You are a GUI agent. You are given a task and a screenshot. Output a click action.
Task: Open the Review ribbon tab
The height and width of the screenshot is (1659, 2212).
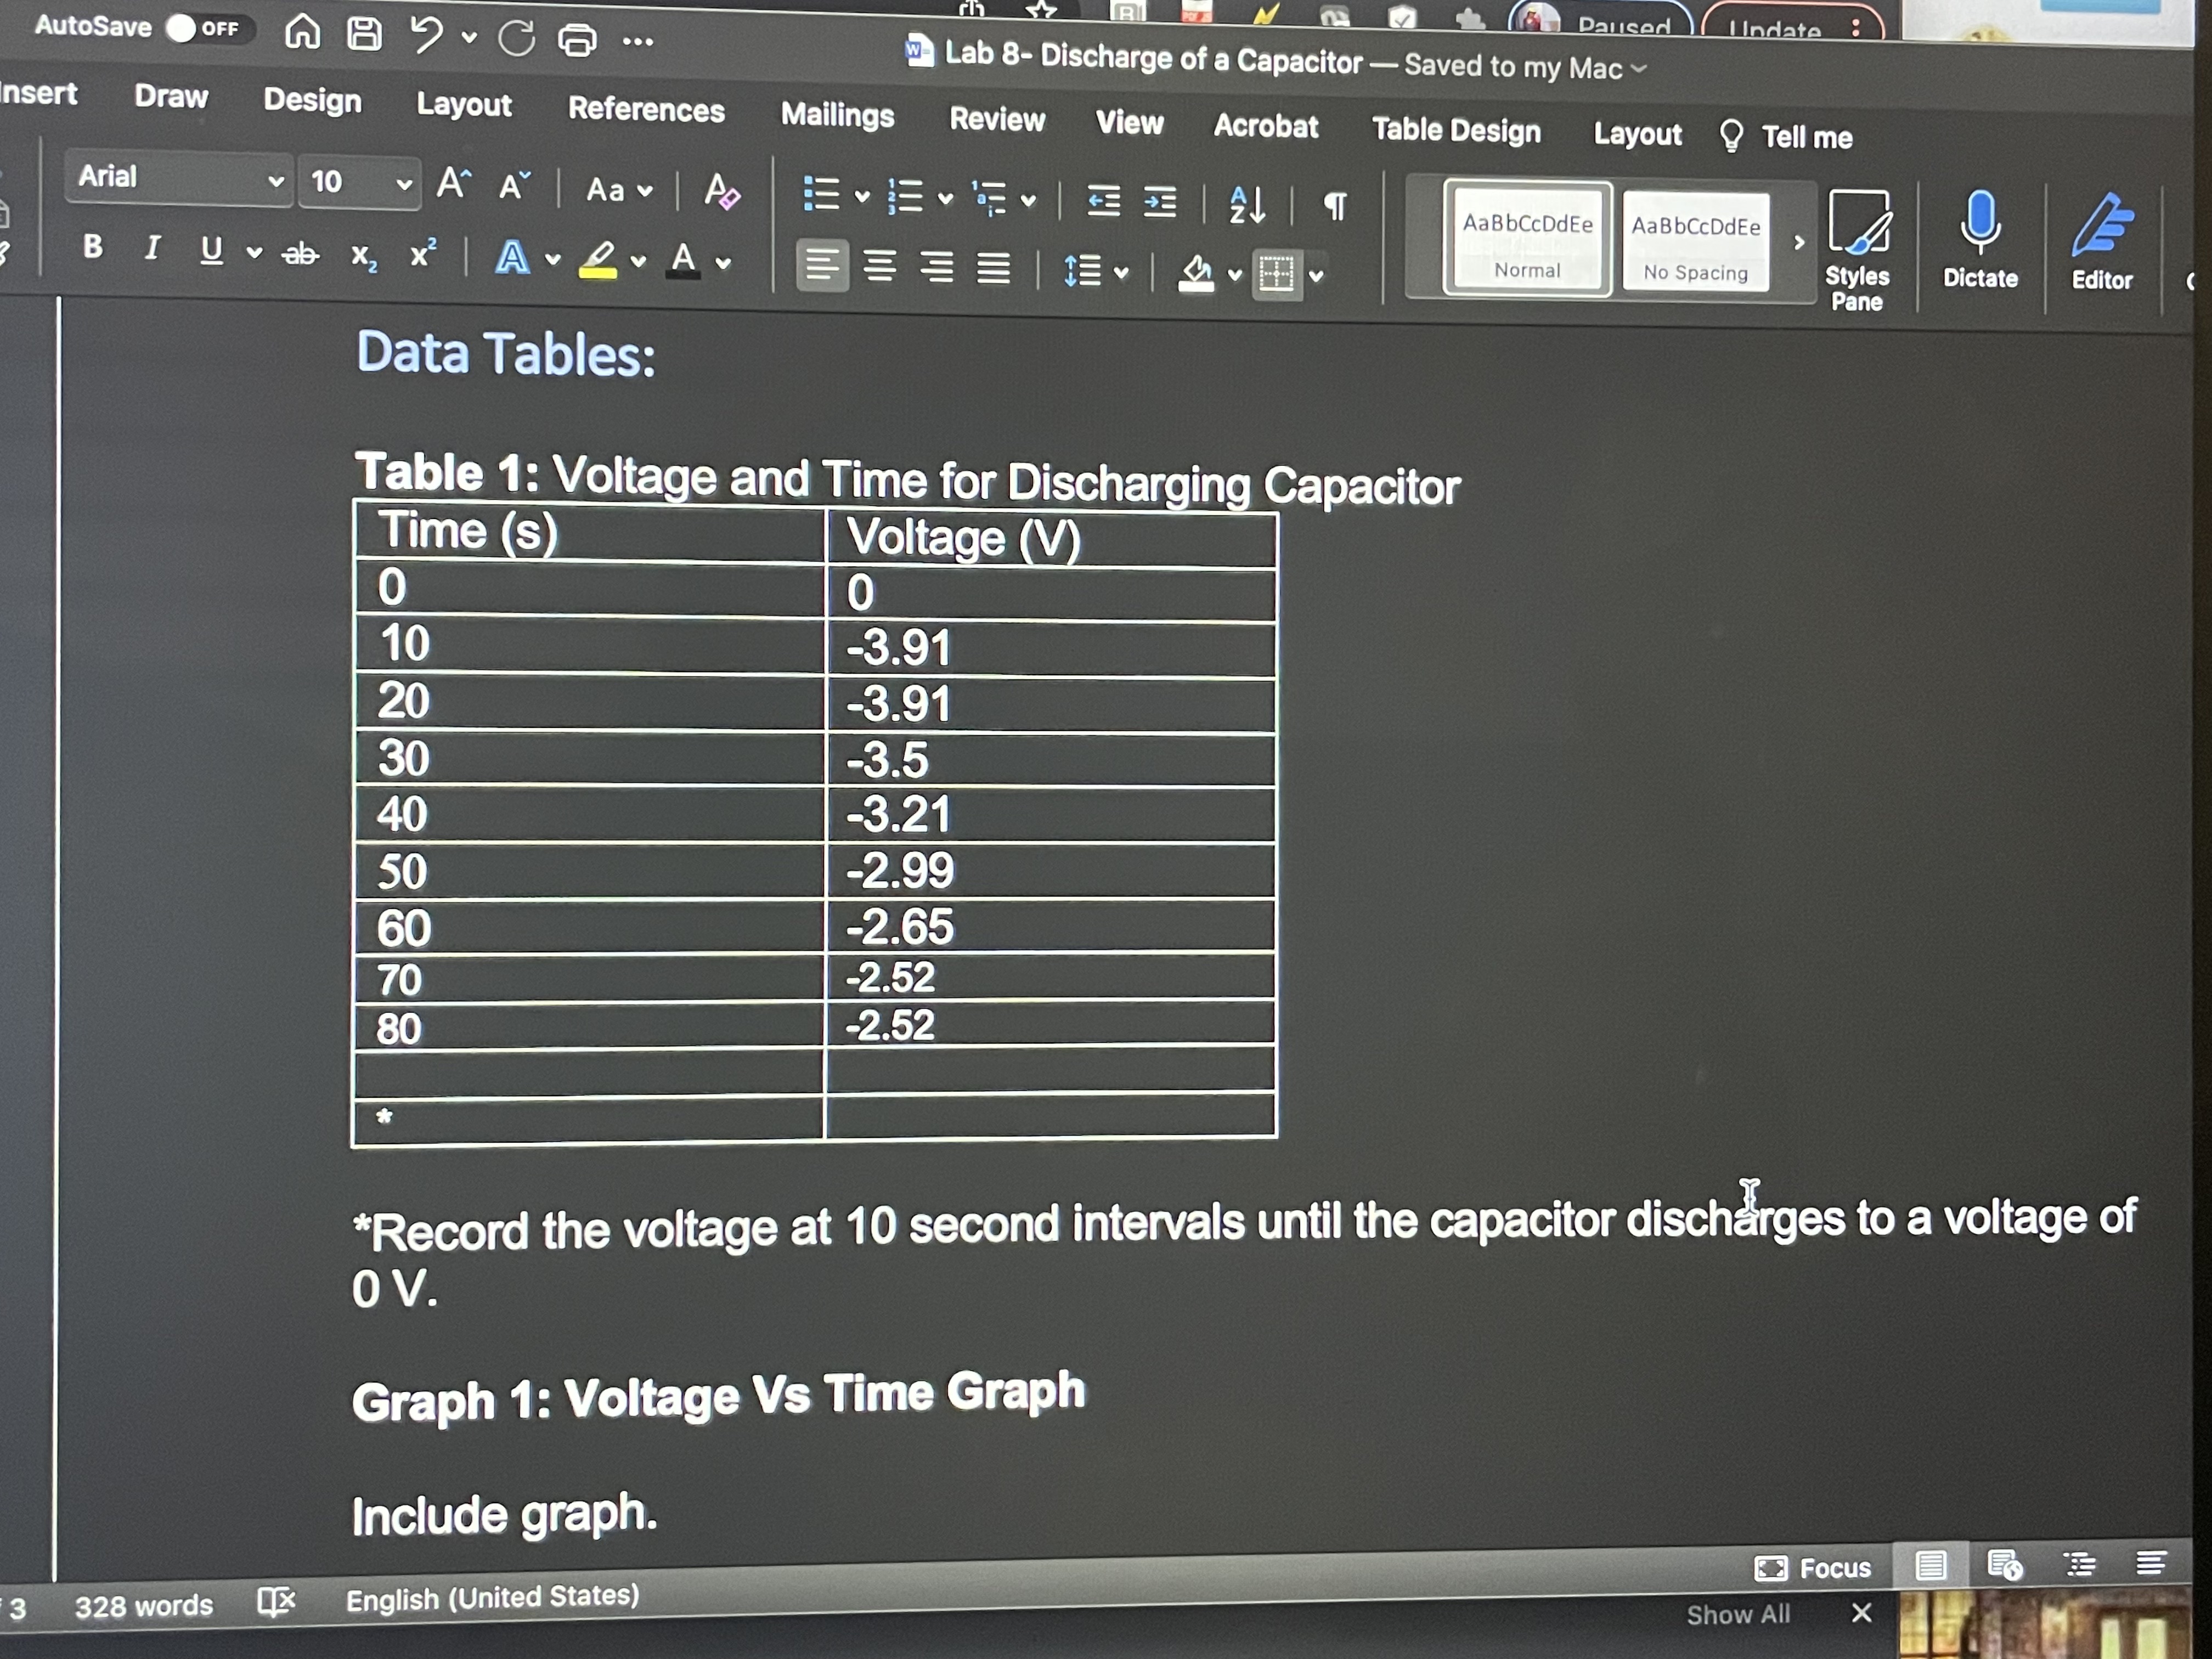(996, 119)
